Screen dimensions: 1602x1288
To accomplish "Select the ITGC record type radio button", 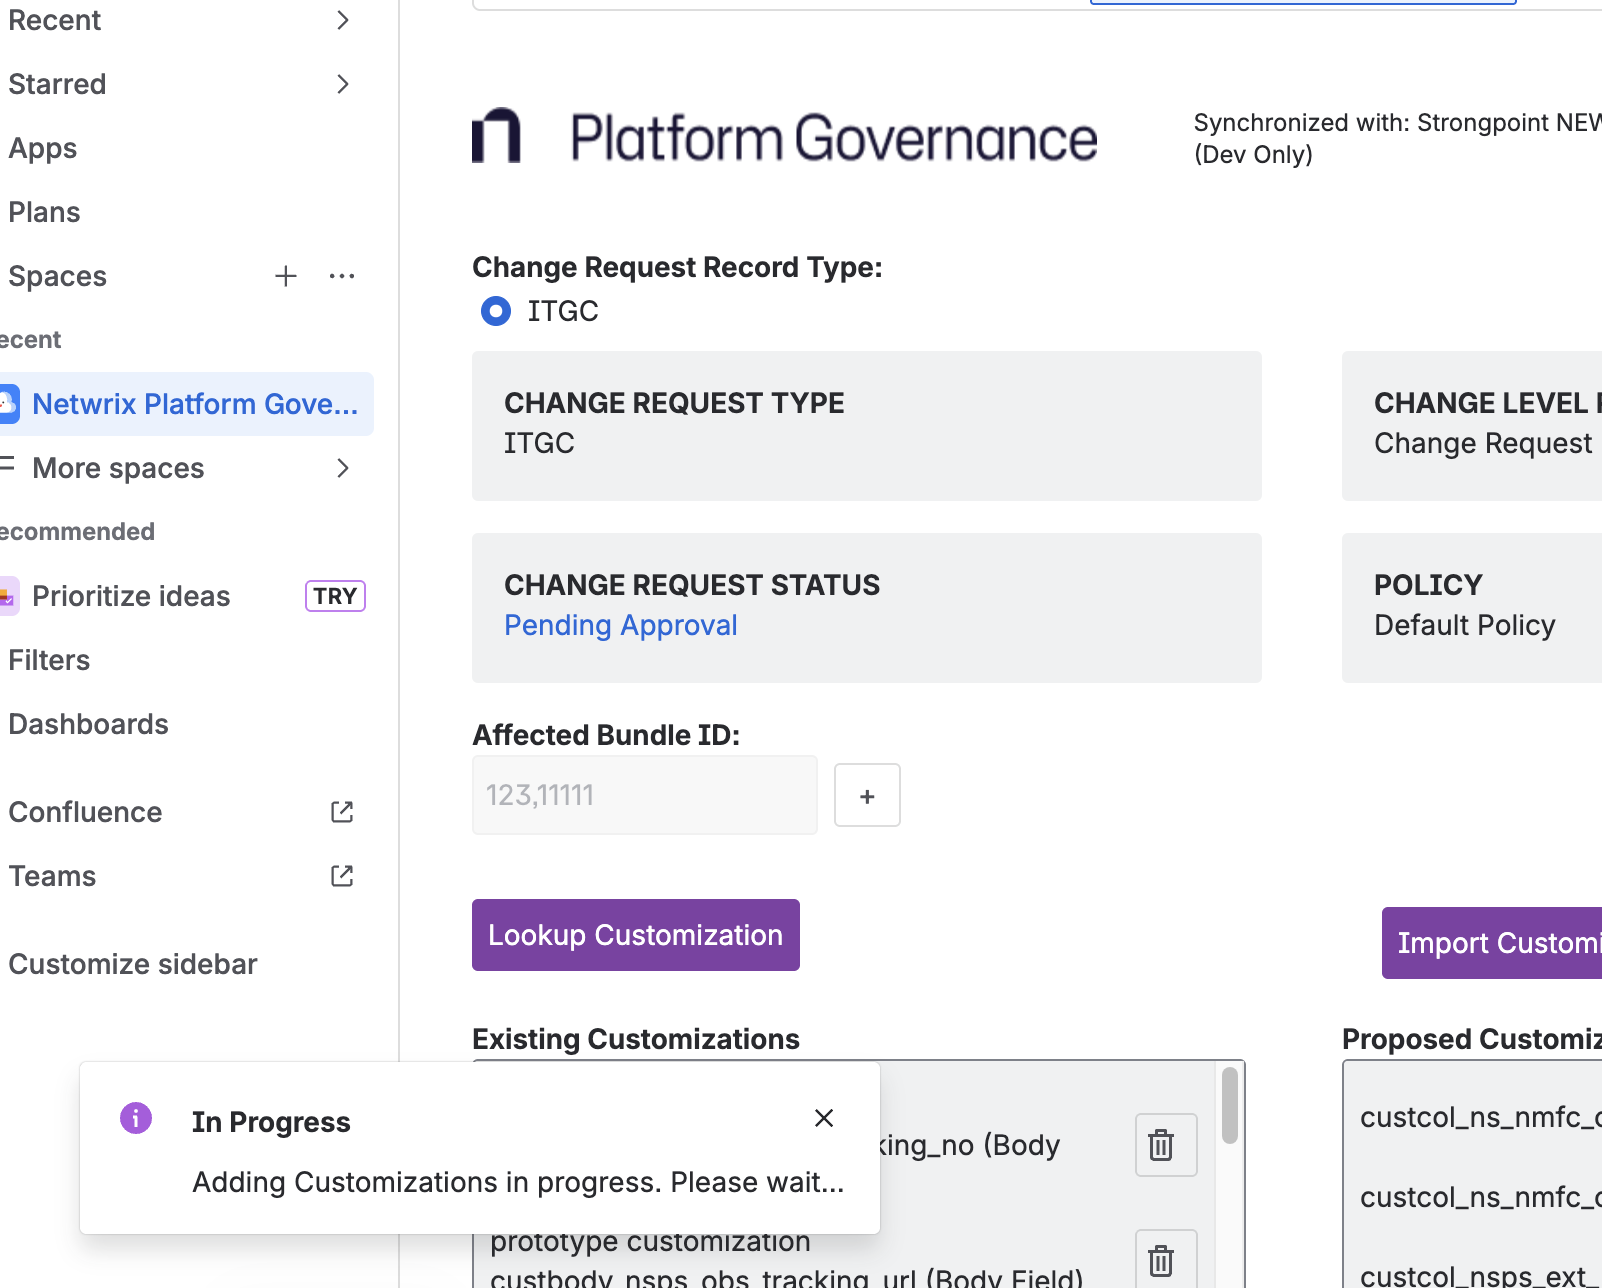I will tap(495, 311).
